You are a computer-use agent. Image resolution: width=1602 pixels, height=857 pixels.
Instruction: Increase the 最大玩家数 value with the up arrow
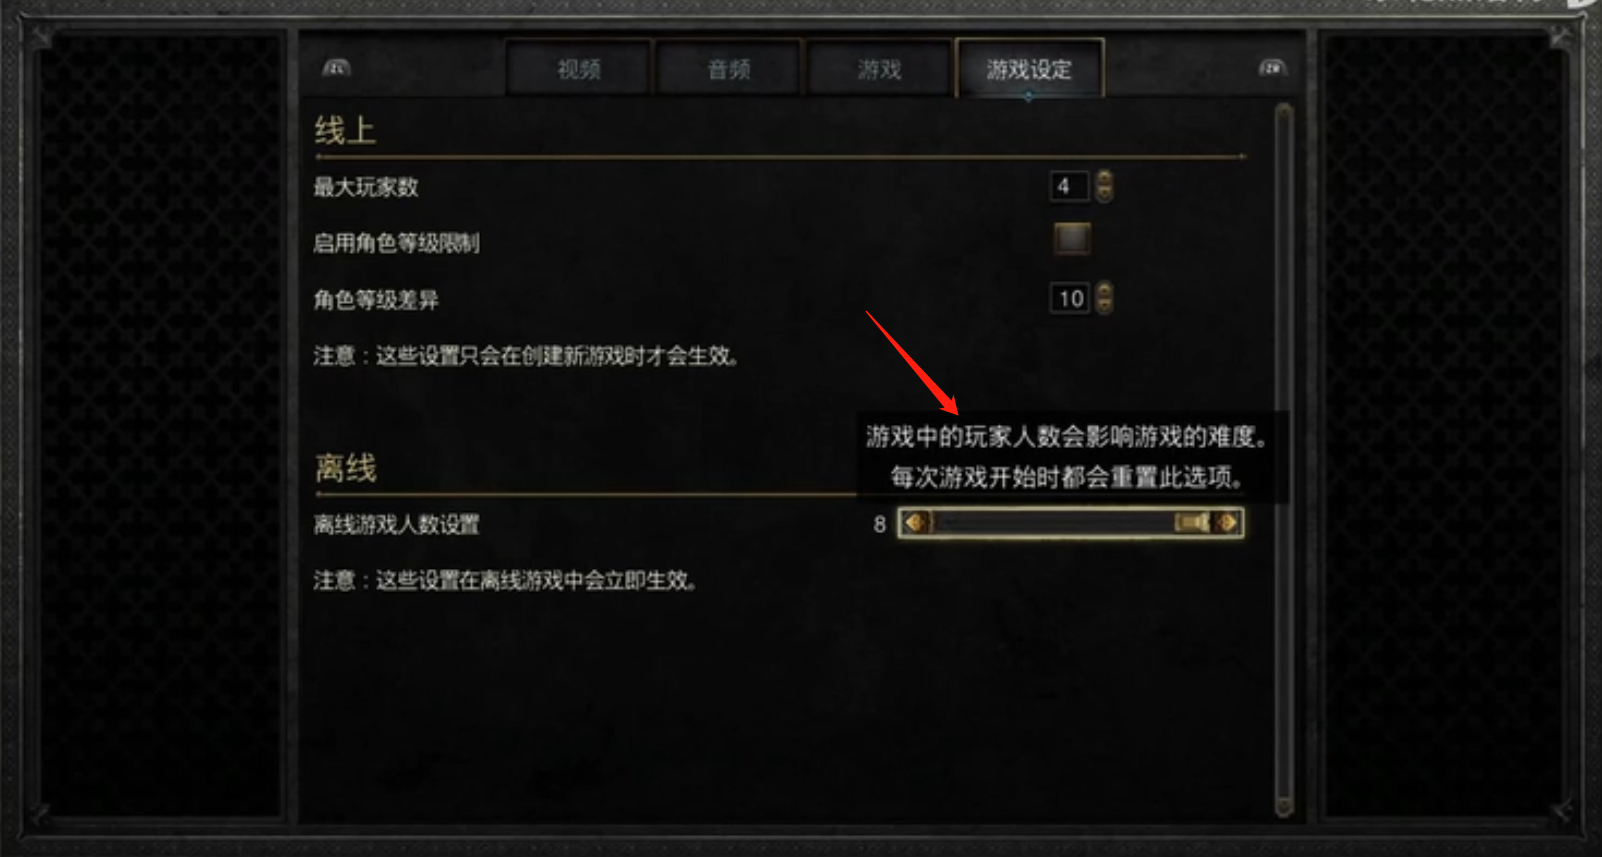1104,178
